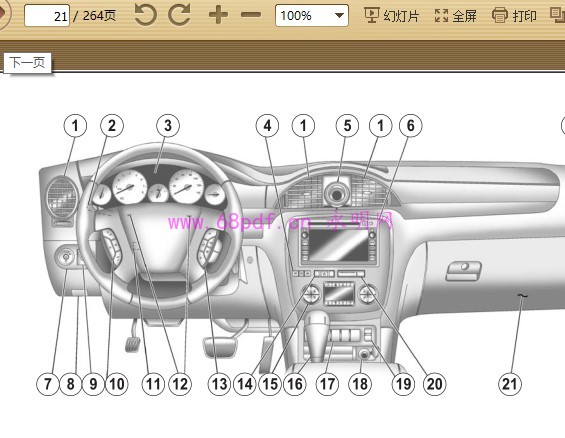Click the rotate clockwise icon
Image resolution: width=565 pixels, height=438 pixels.
pos(179,15)
